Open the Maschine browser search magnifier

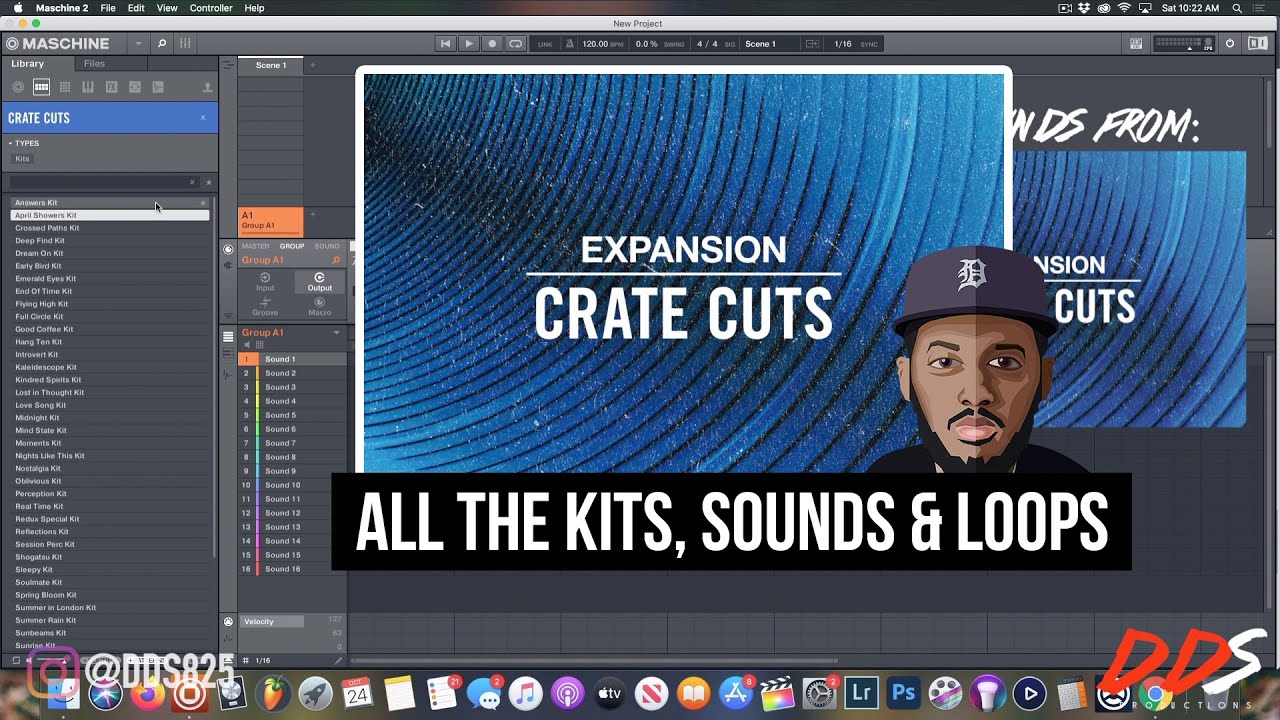click(162, 44)
